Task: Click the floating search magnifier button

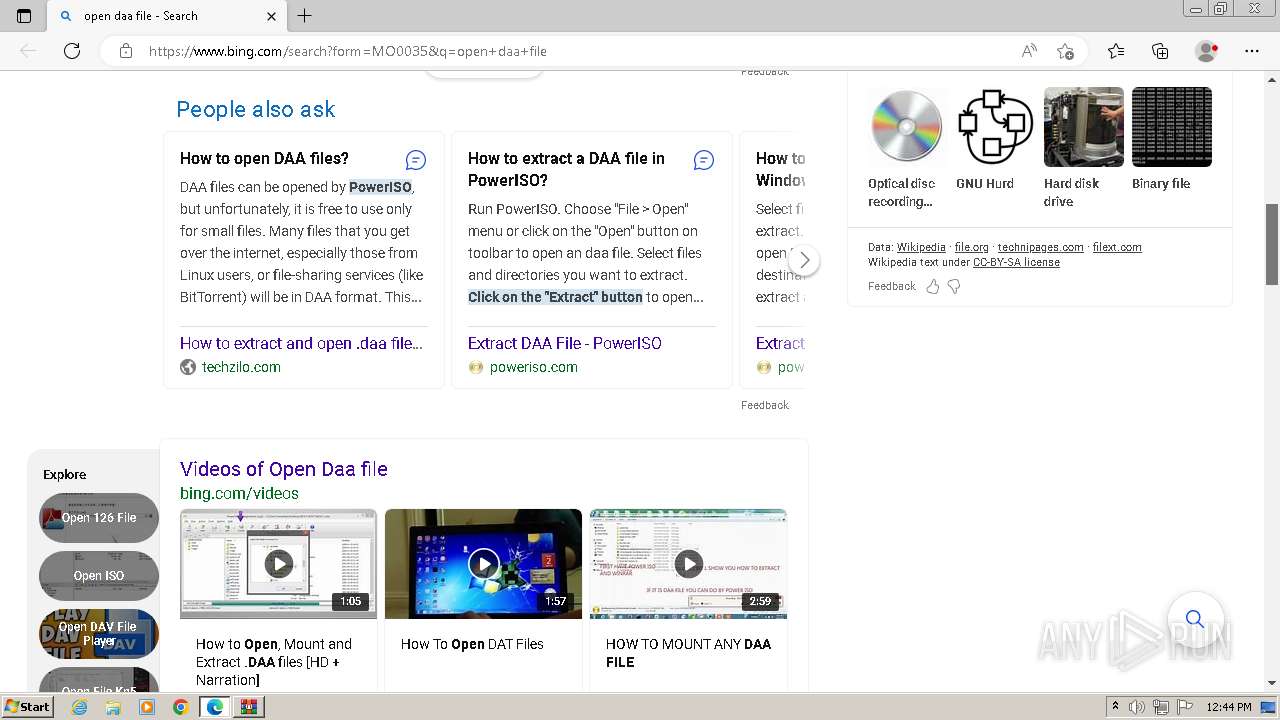Action: pos(1195,619)
